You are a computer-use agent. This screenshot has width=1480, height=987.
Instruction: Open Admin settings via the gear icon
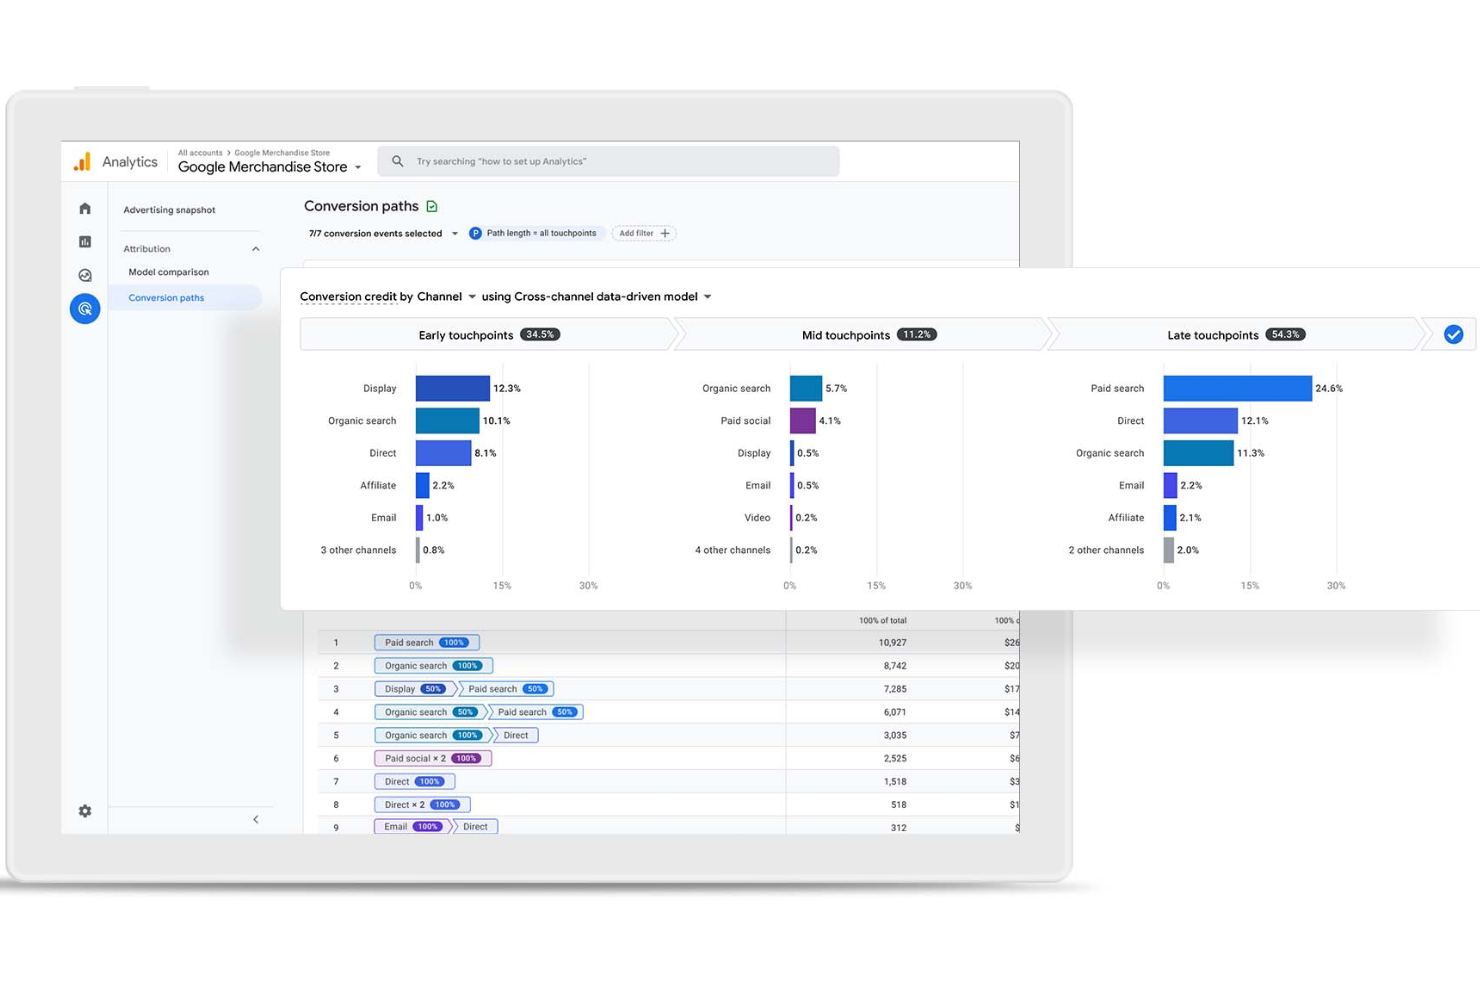tap(85, 811)
